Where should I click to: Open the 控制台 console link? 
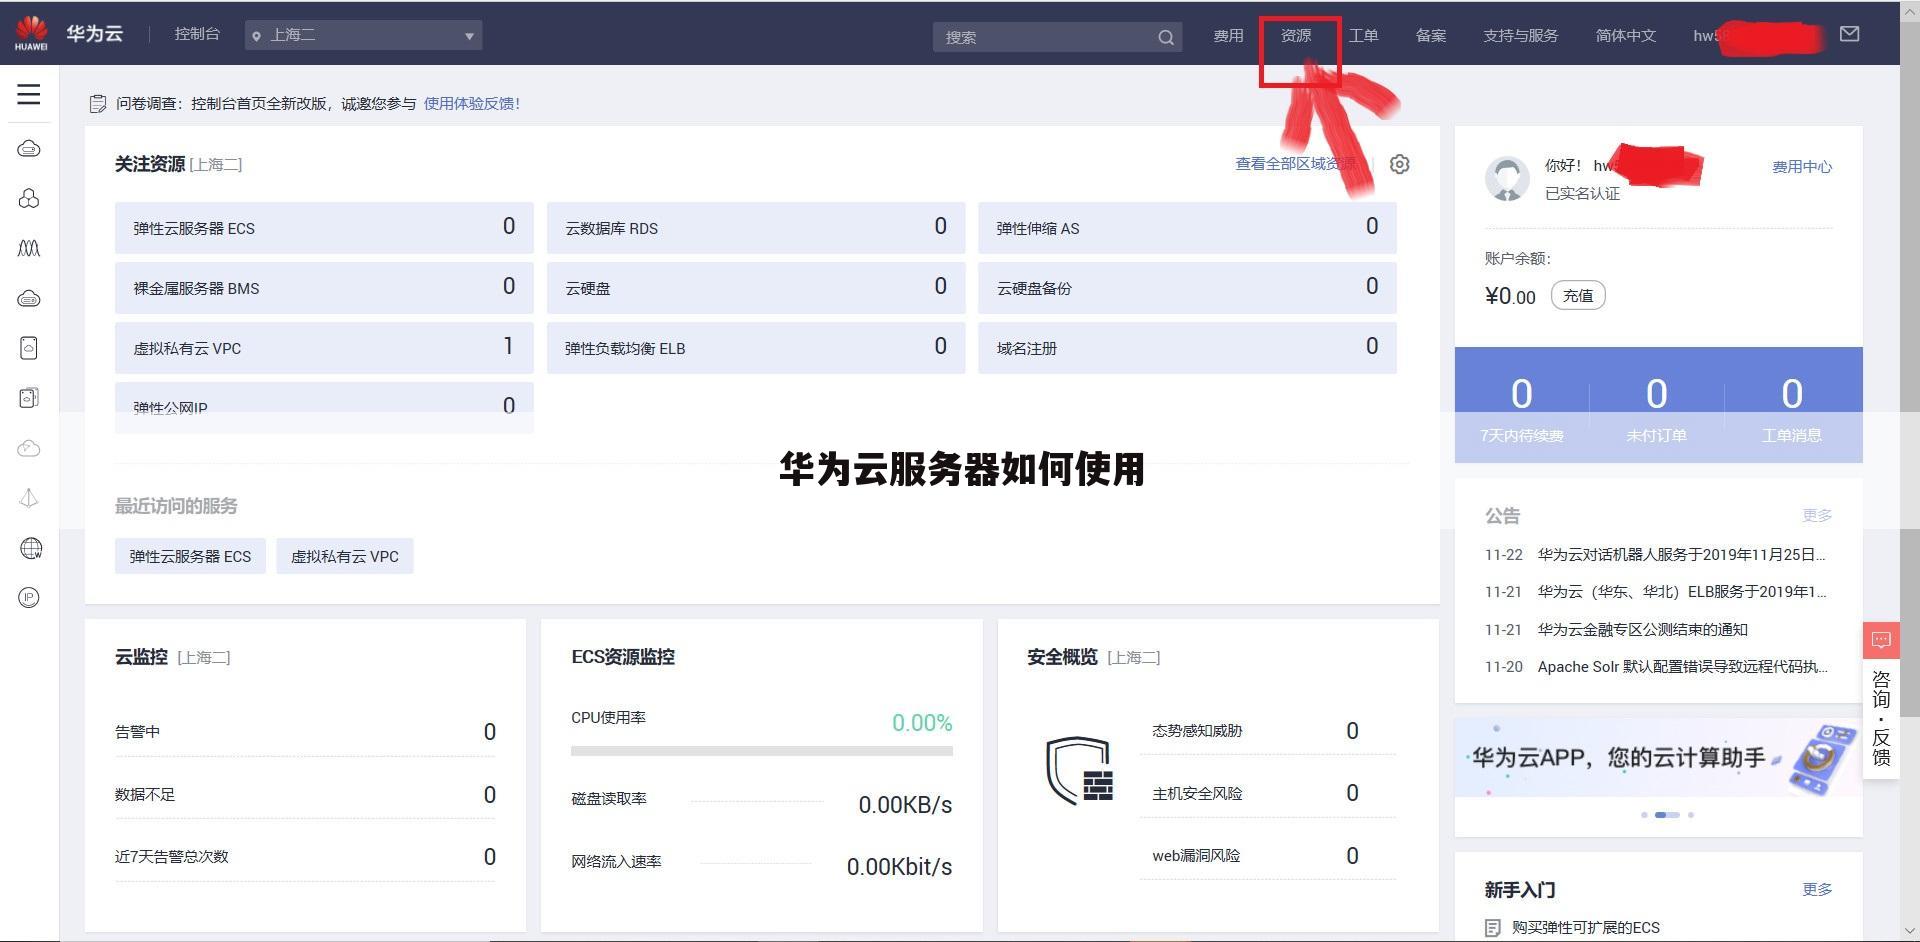(197, 34)
